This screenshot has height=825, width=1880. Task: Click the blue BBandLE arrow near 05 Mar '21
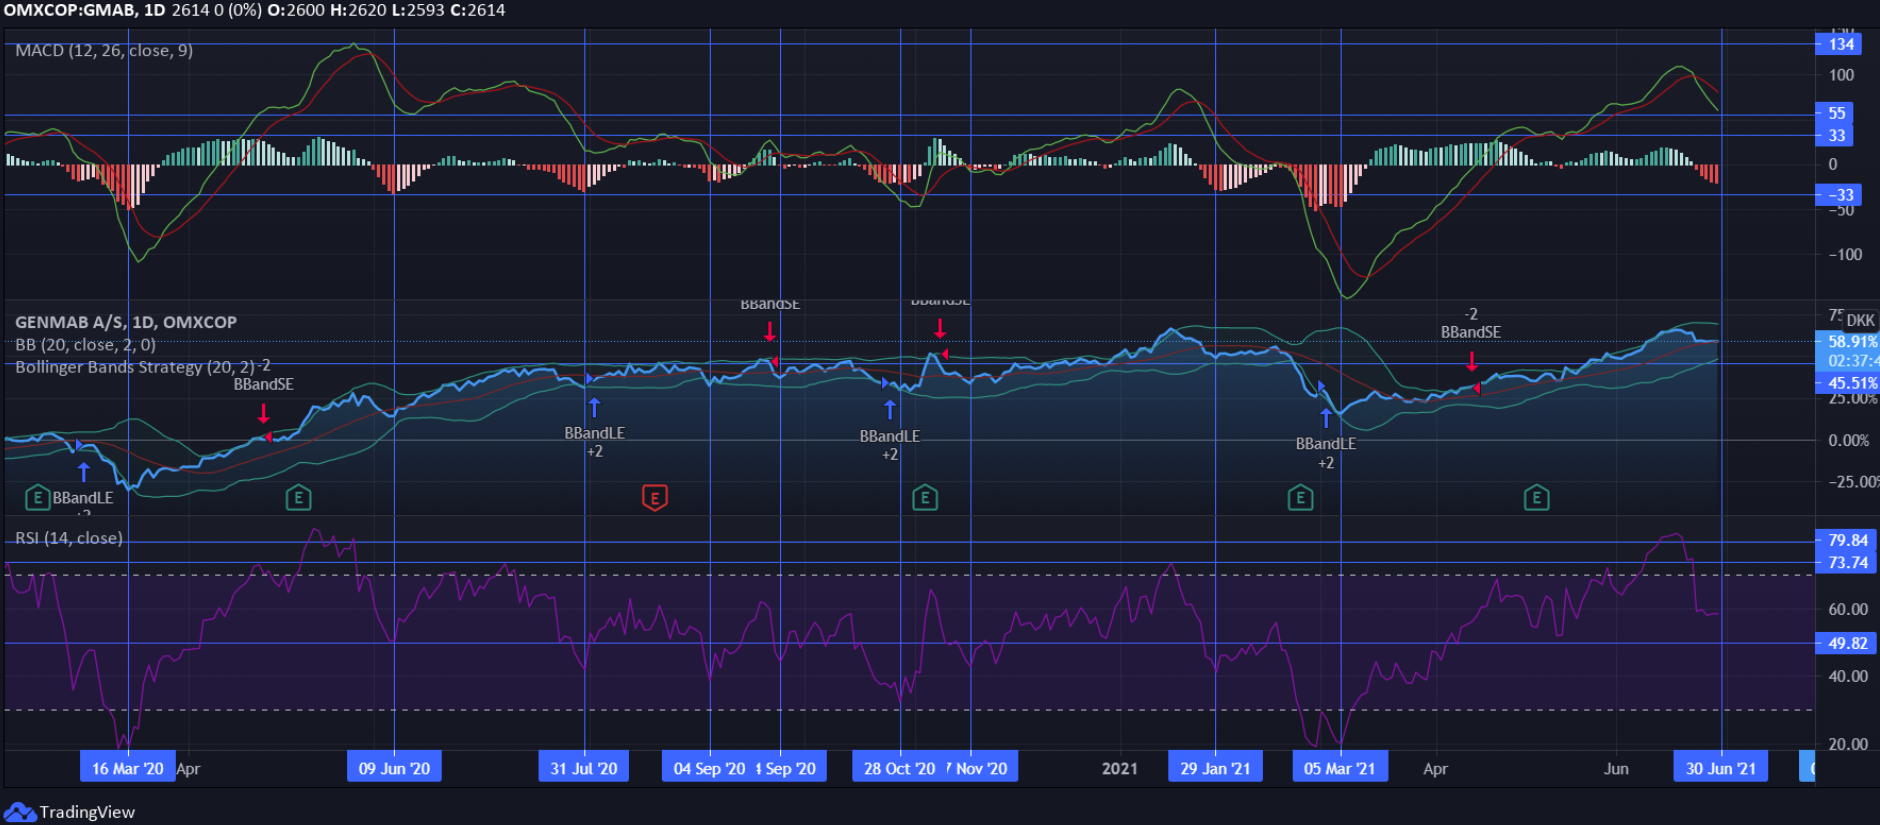point(1326,418)
